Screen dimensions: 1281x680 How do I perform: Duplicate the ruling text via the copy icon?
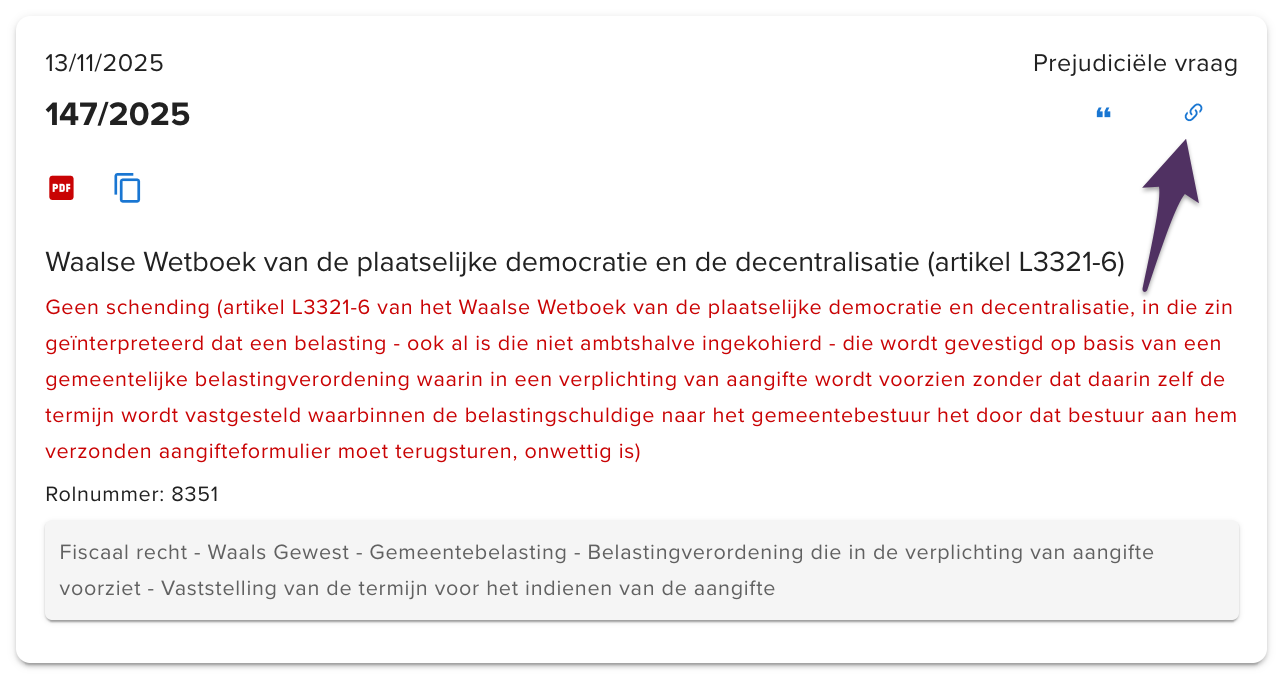pos(127,188)
